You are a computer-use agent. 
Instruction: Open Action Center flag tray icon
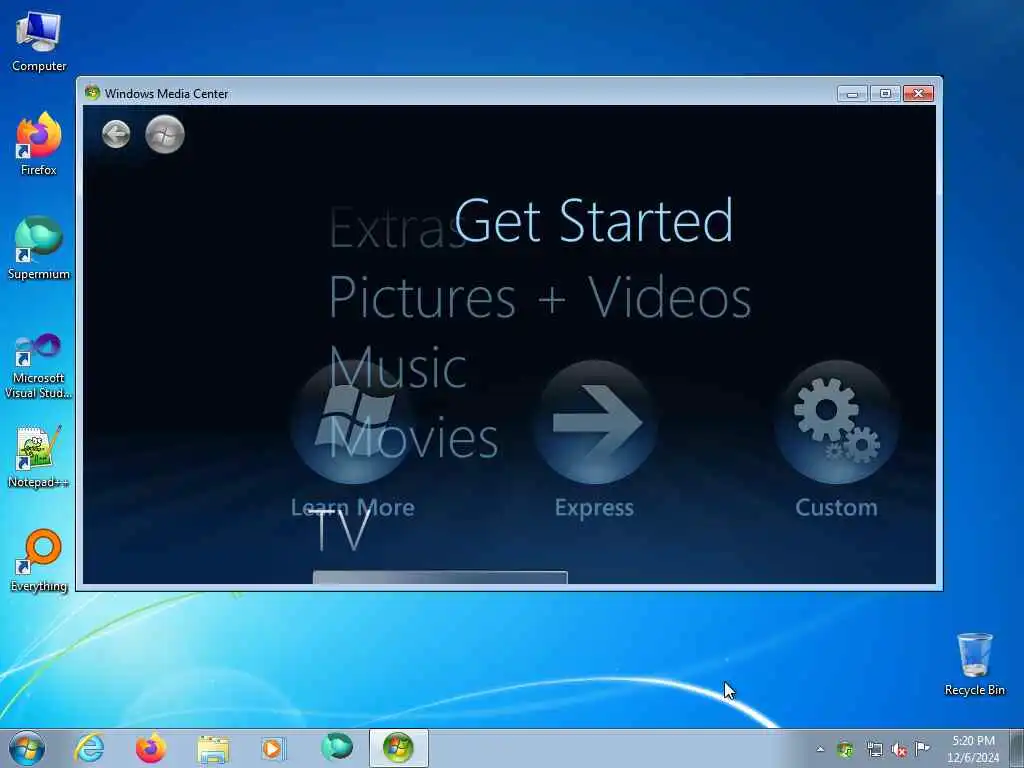point(922,748)
